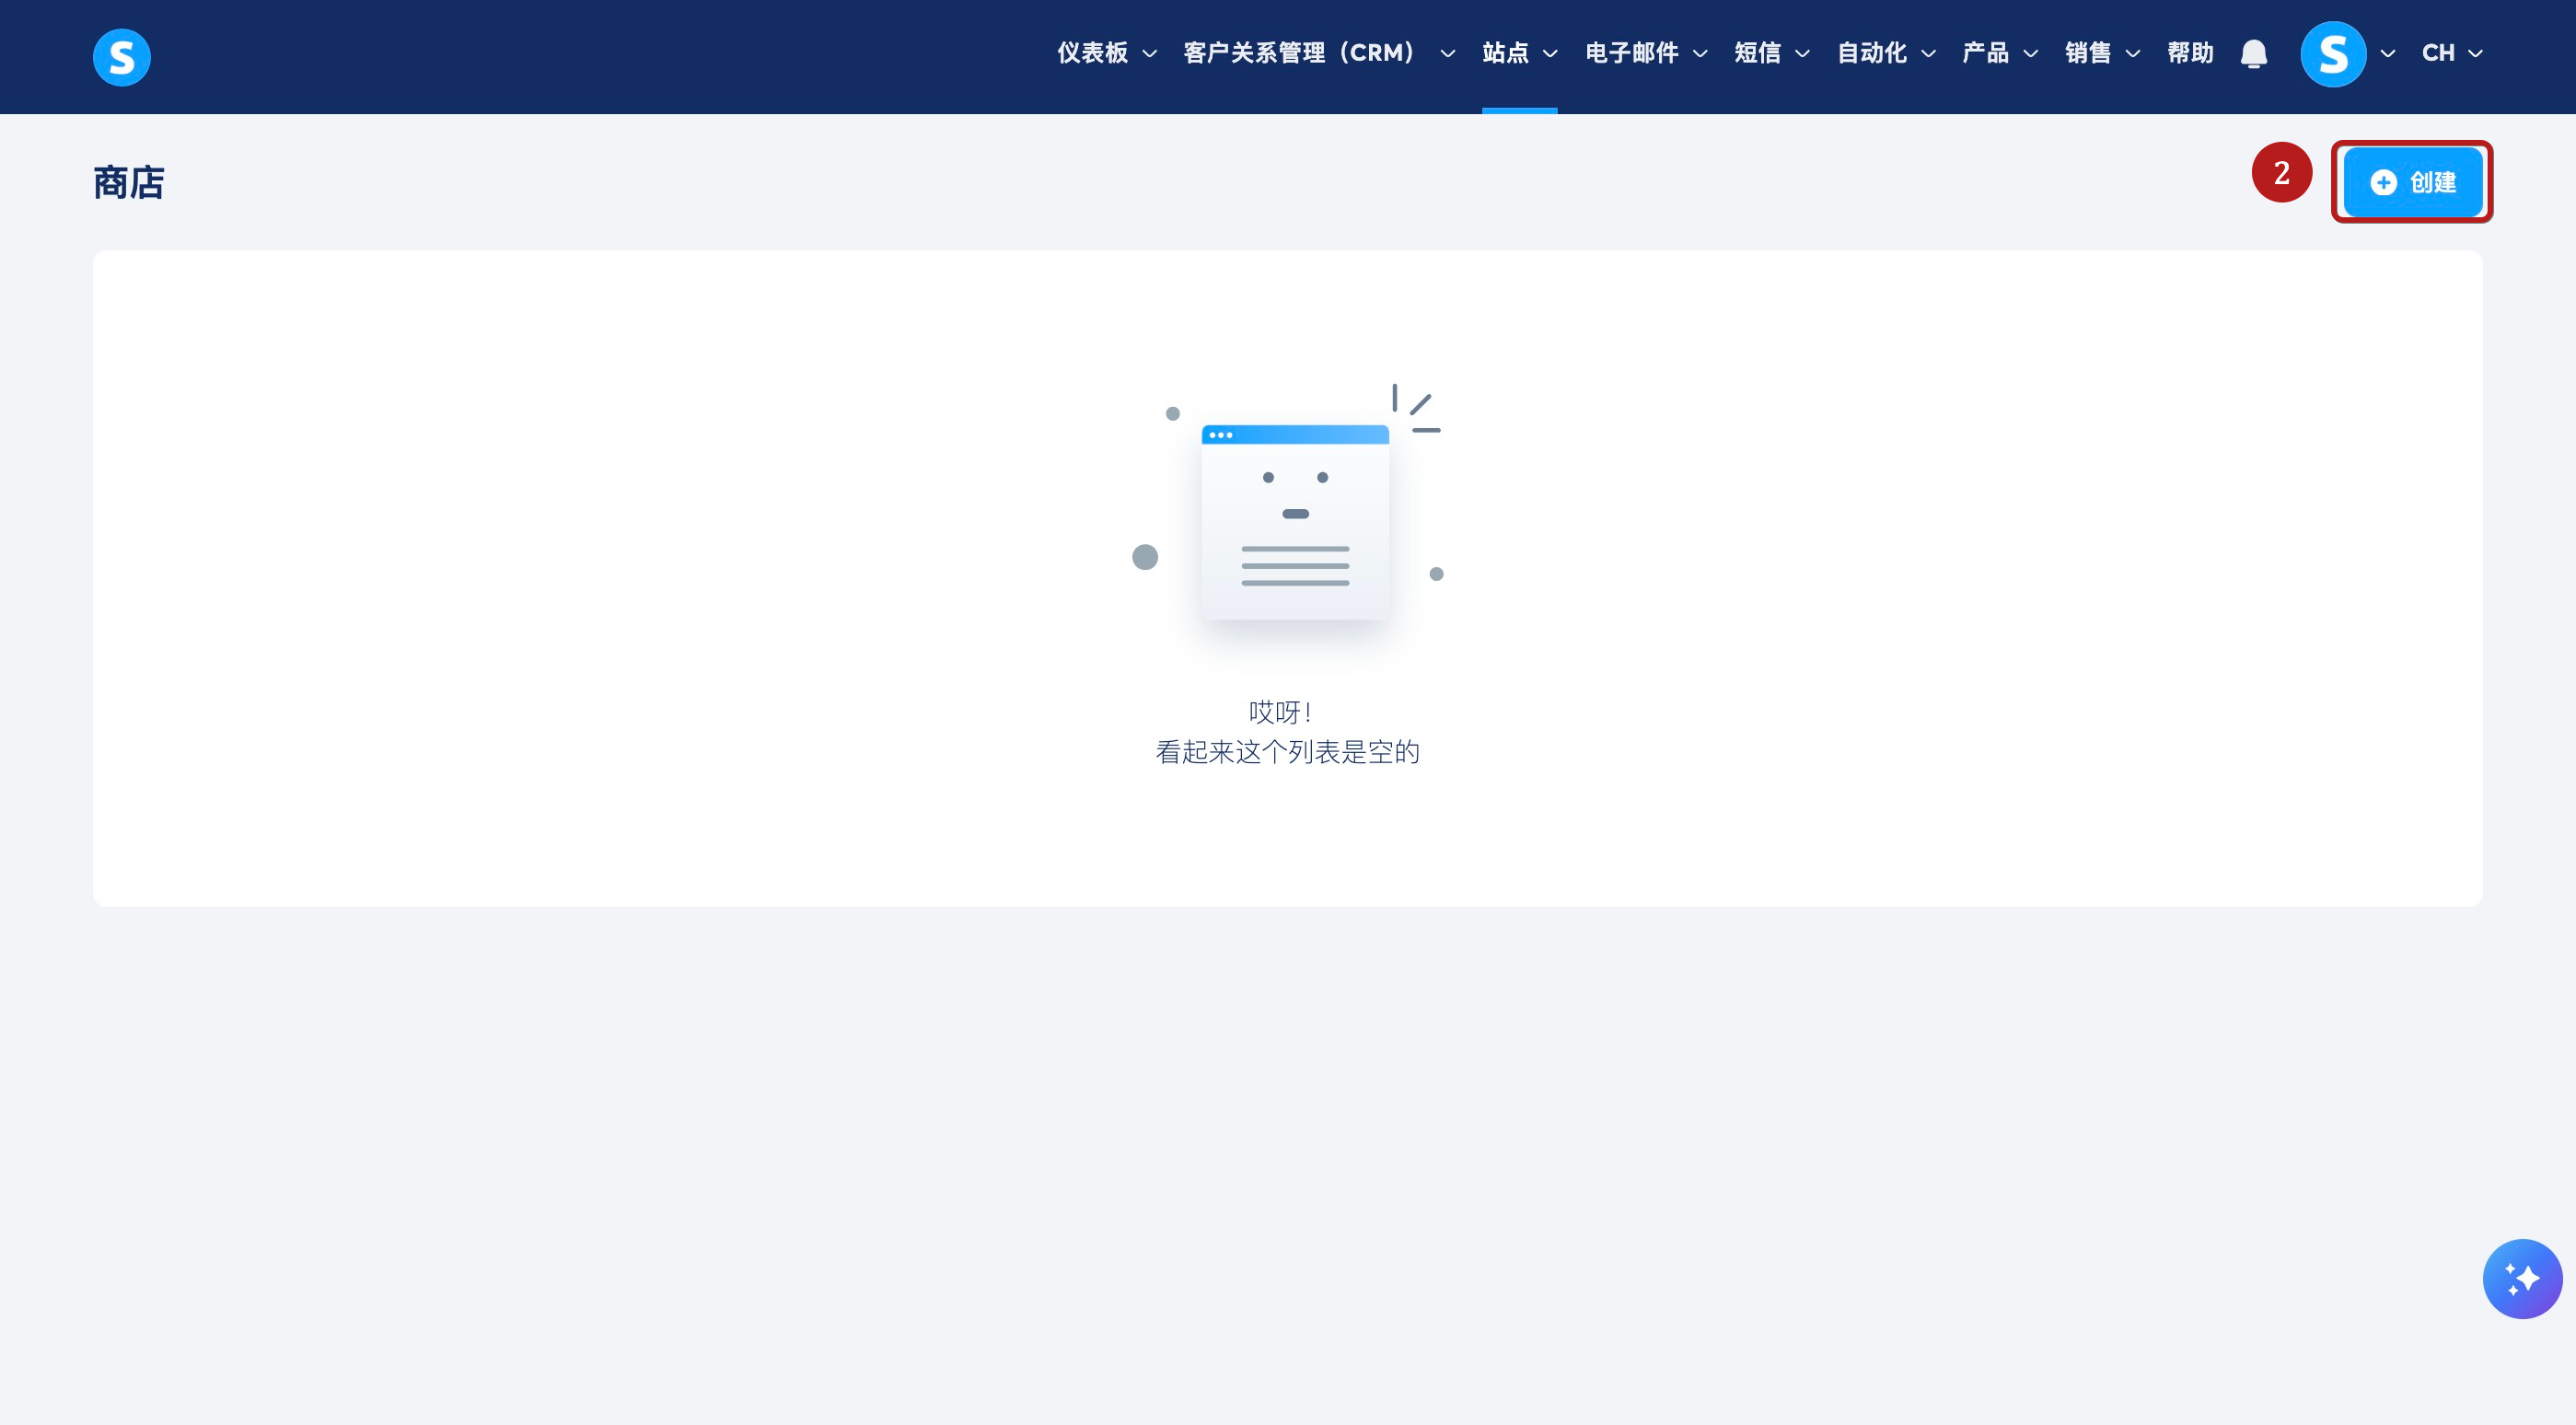This screenshot has width=2576, height=1425.
Task: Click the 商店 page heading
Action: click(129, 183)
